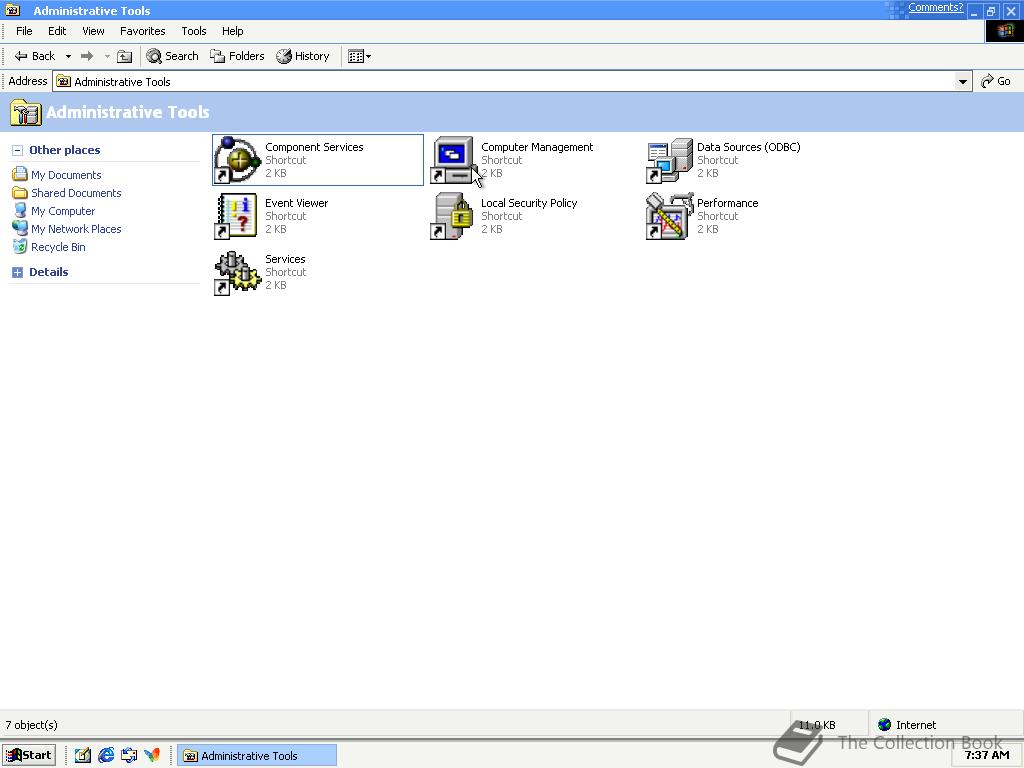This screenshot has width=1024, height=768.
Task: Collapse the Other places section
Action: click(18, 150)
